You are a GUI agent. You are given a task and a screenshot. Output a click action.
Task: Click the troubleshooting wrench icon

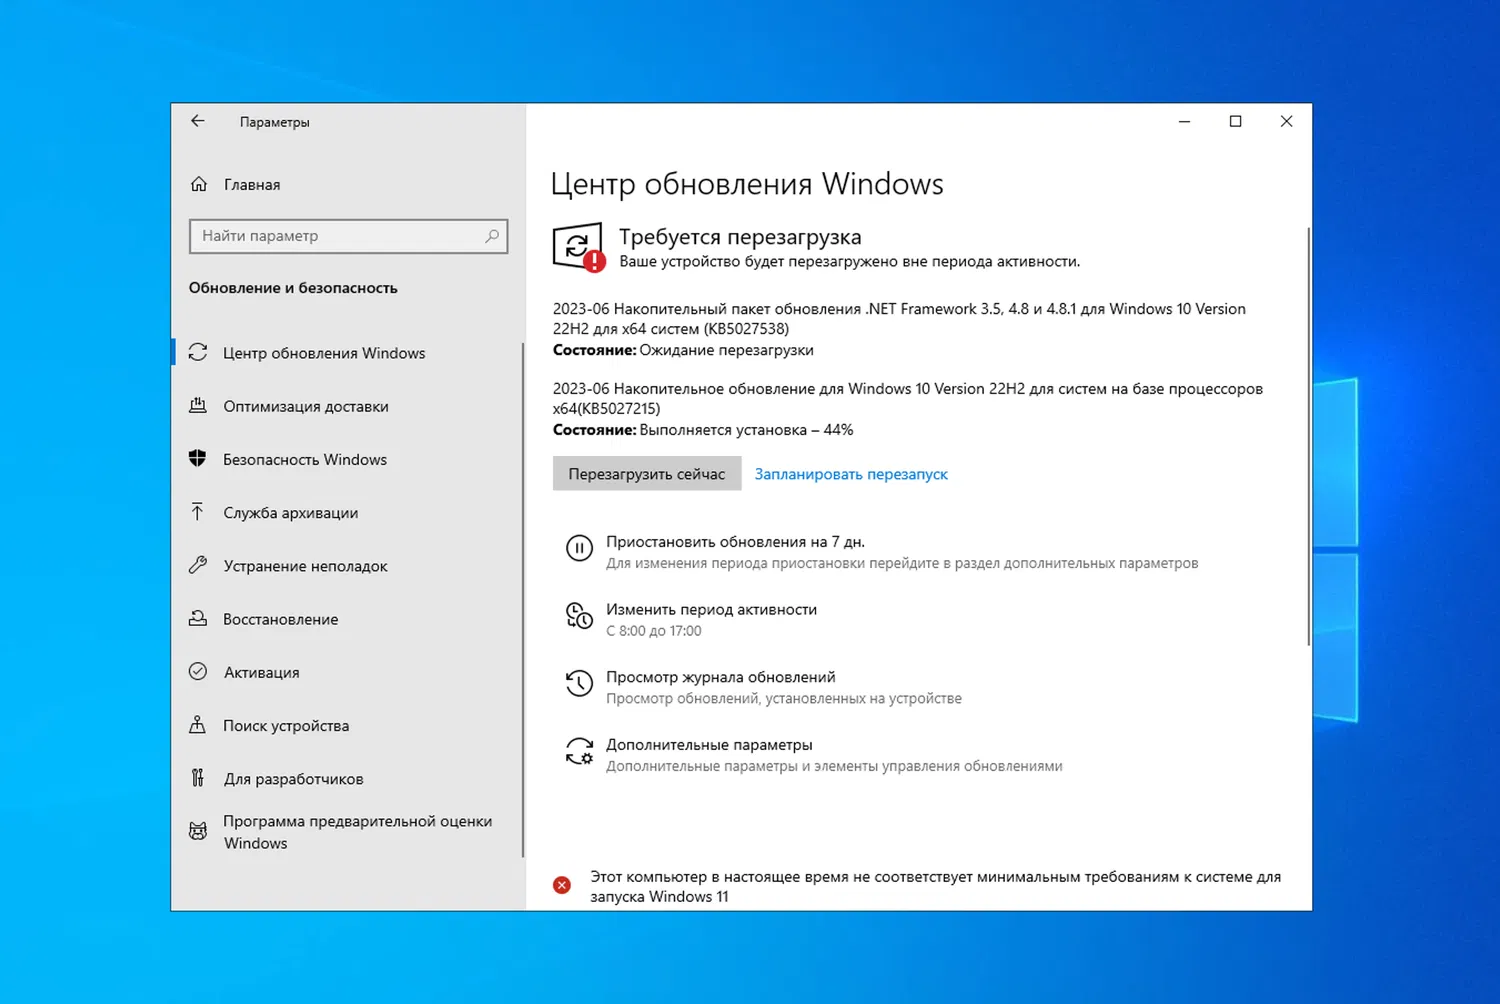click(199, 565)
